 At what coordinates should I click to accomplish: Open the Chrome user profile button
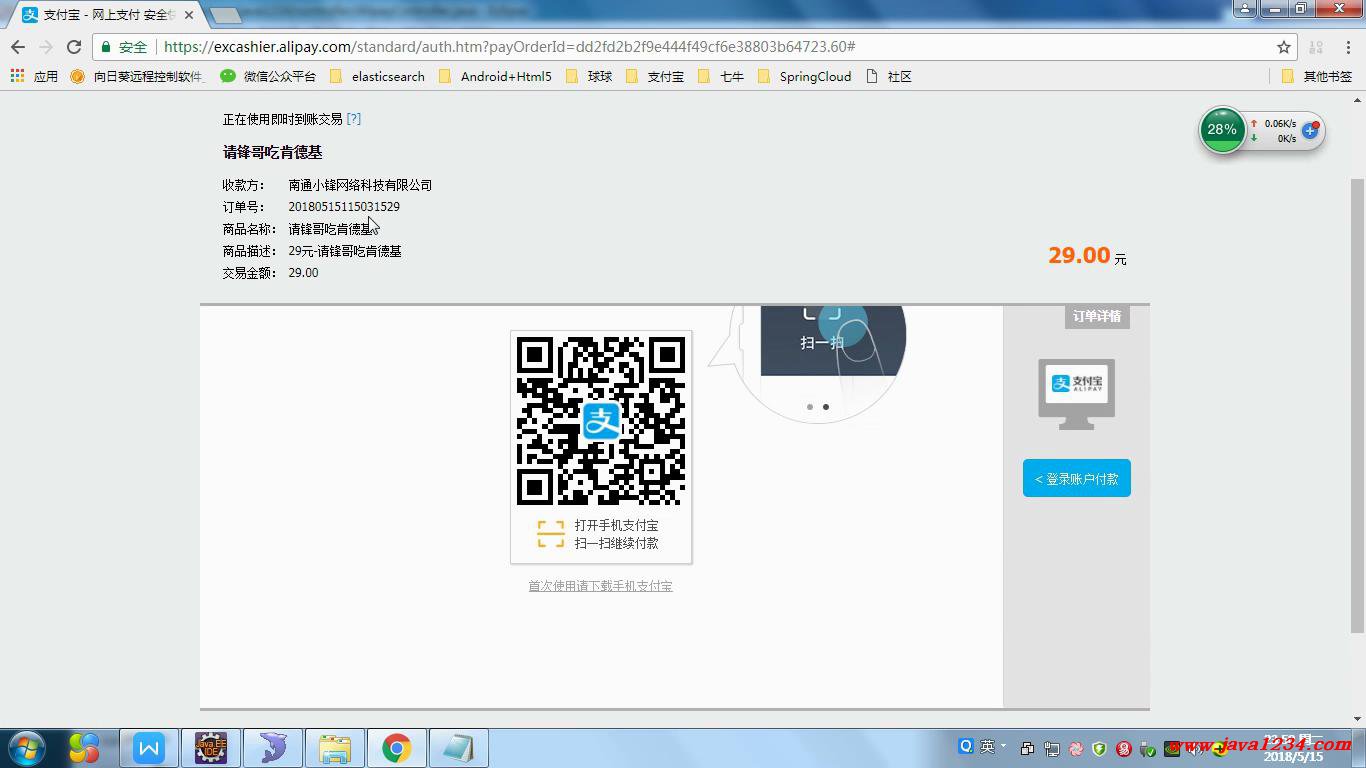click(1244, 9)
